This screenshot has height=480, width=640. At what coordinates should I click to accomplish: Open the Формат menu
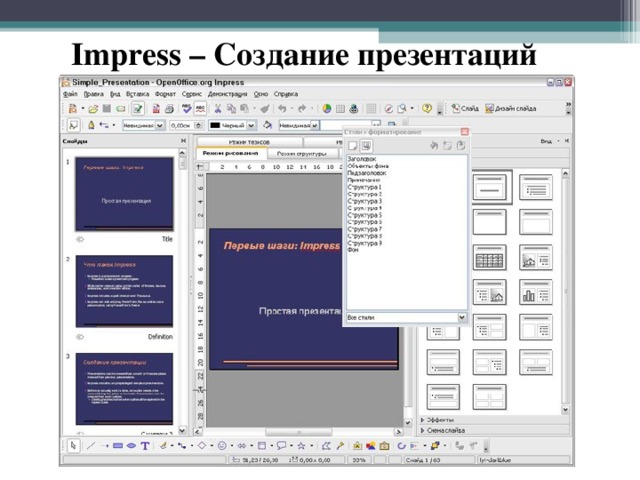pos(165,94)
